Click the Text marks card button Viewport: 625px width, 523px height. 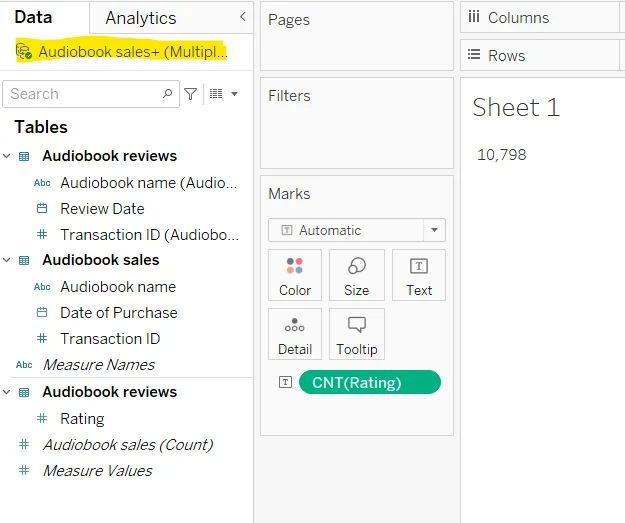(x=419, y=275)
